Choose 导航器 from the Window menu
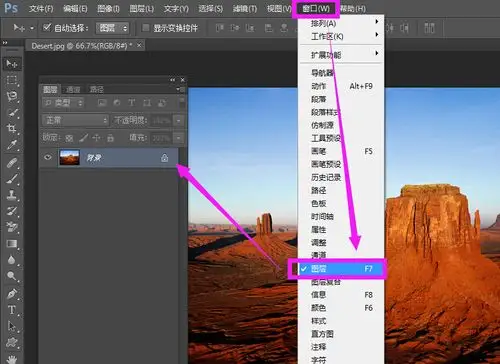This screenshot has height=364, width=500. pyautogui.click(x=341, y=73)
